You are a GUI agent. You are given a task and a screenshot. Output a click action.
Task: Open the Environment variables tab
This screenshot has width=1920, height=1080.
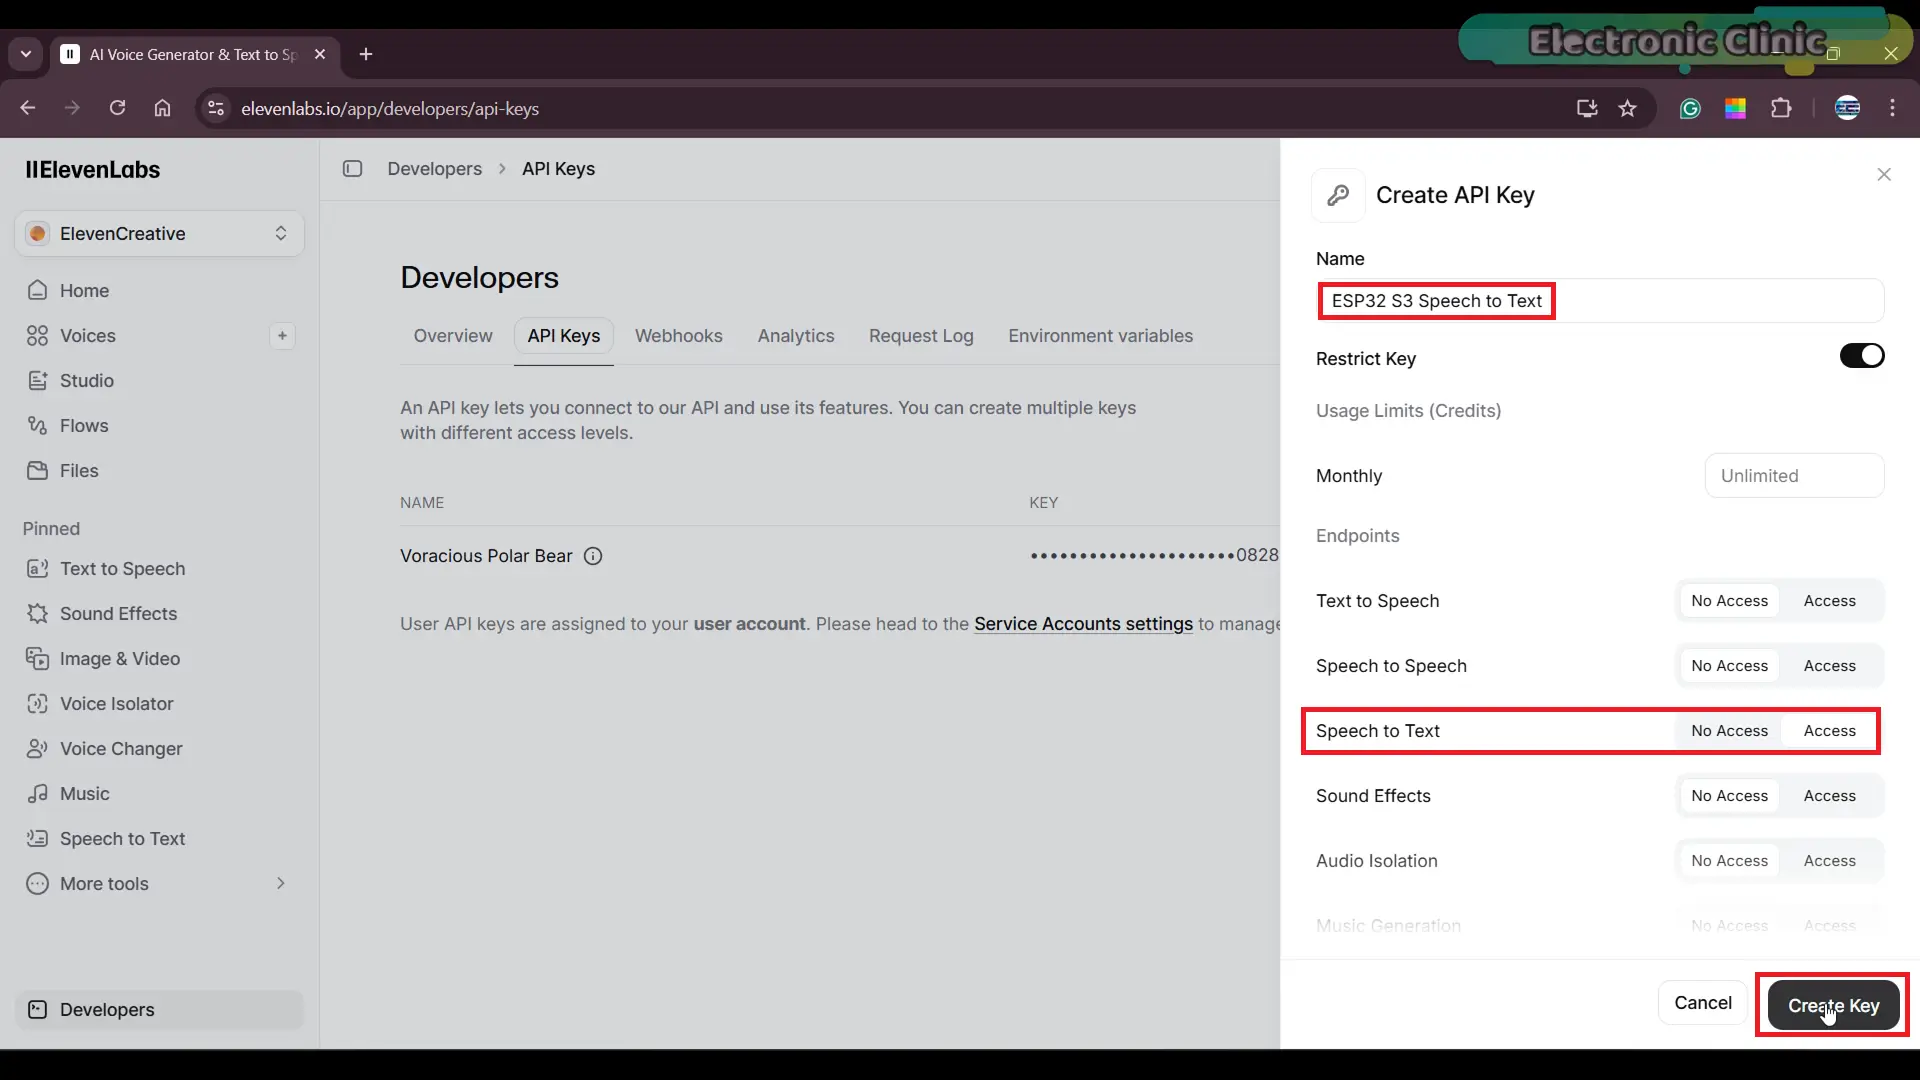point(1101,336)
